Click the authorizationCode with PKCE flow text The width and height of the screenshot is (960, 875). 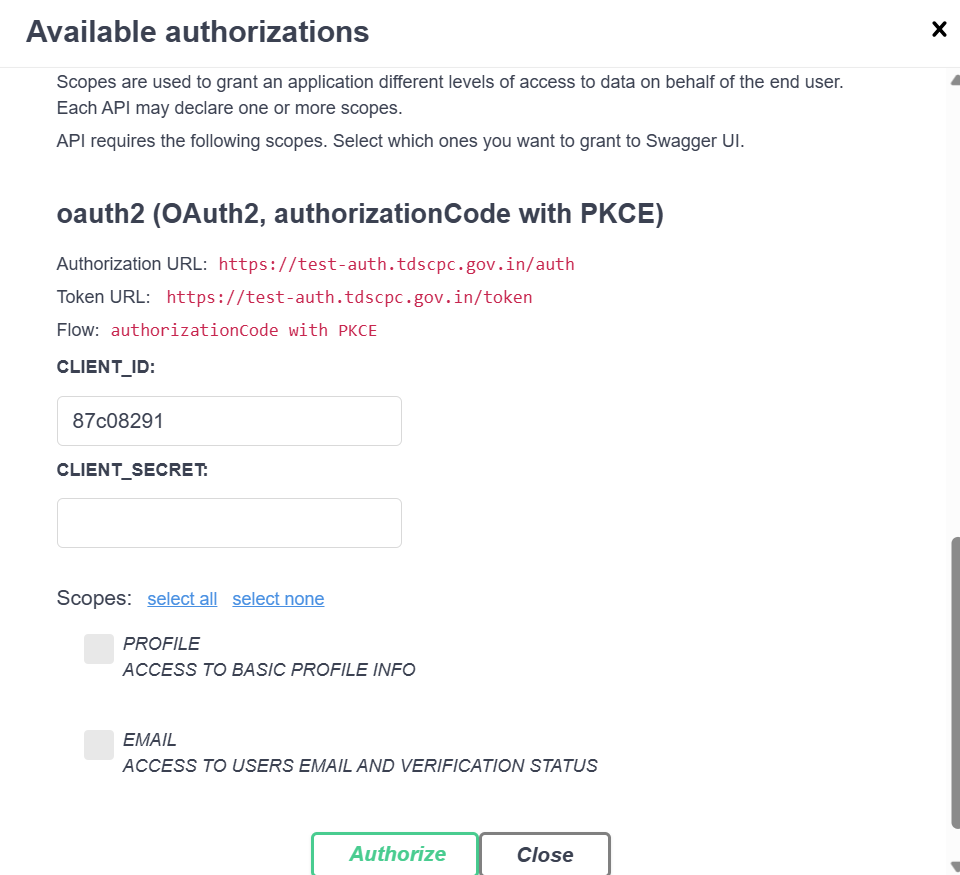point(244,329)
